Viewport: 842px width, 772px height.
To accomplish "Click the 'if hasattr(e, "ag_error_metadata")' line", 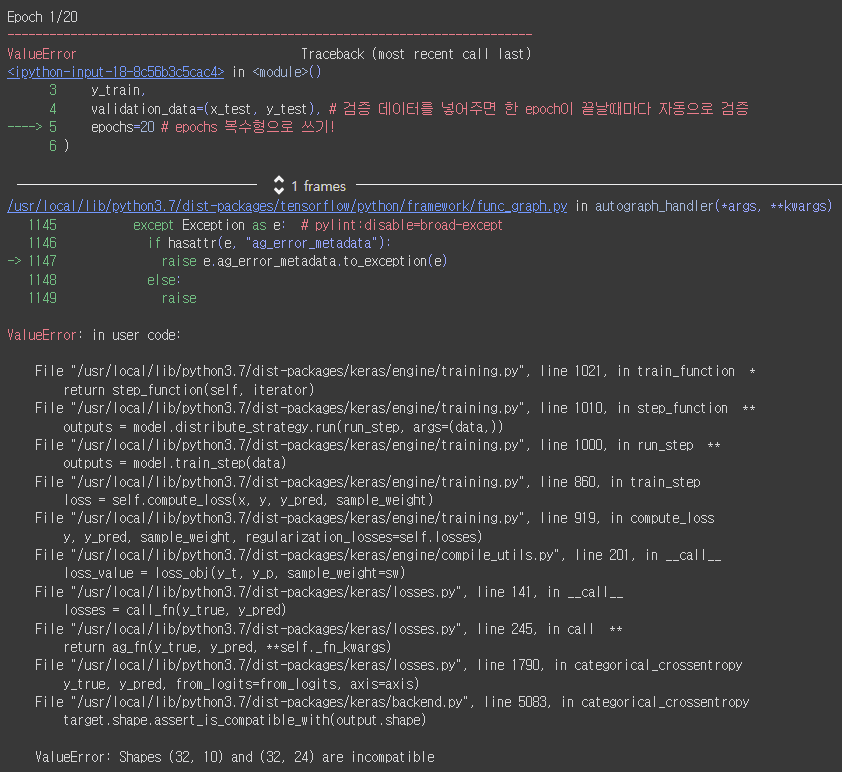I will 269,243.
